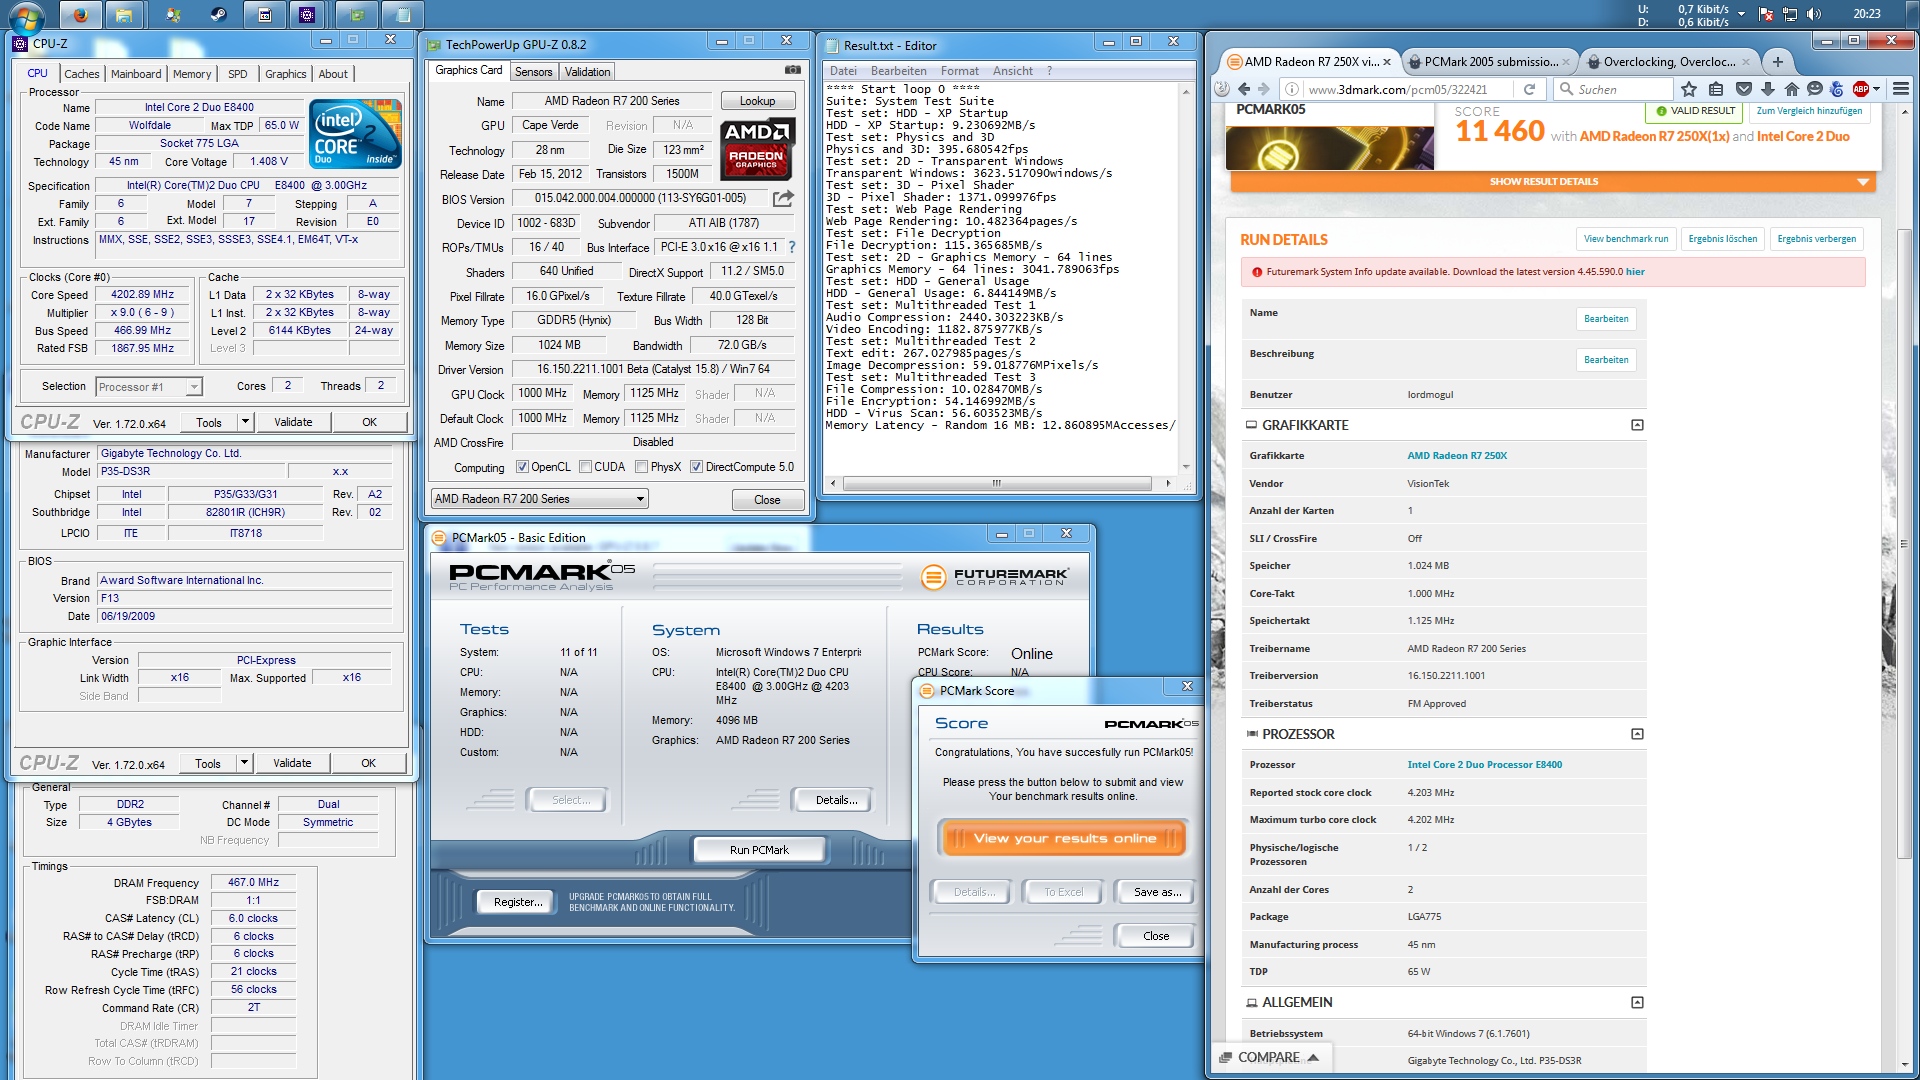1920x1080 pixels.
Task: Click the bookmark star icon in Firefox
Action: point(1689,89)
